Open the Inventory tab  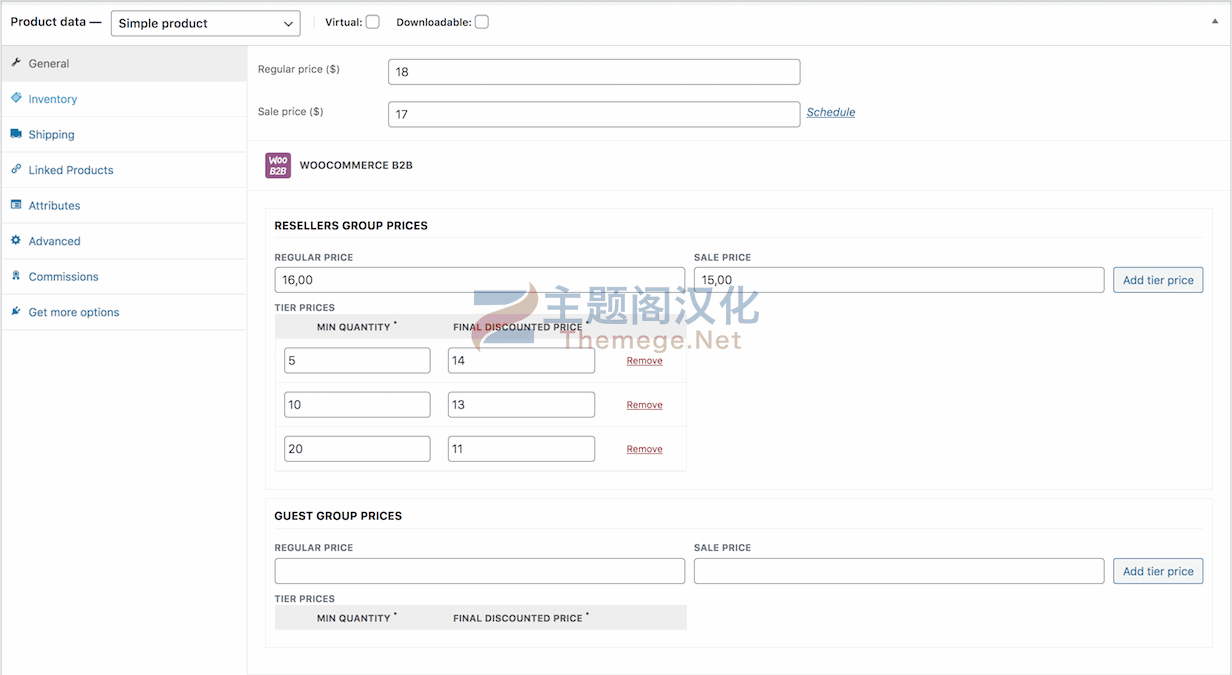(124, 99)
